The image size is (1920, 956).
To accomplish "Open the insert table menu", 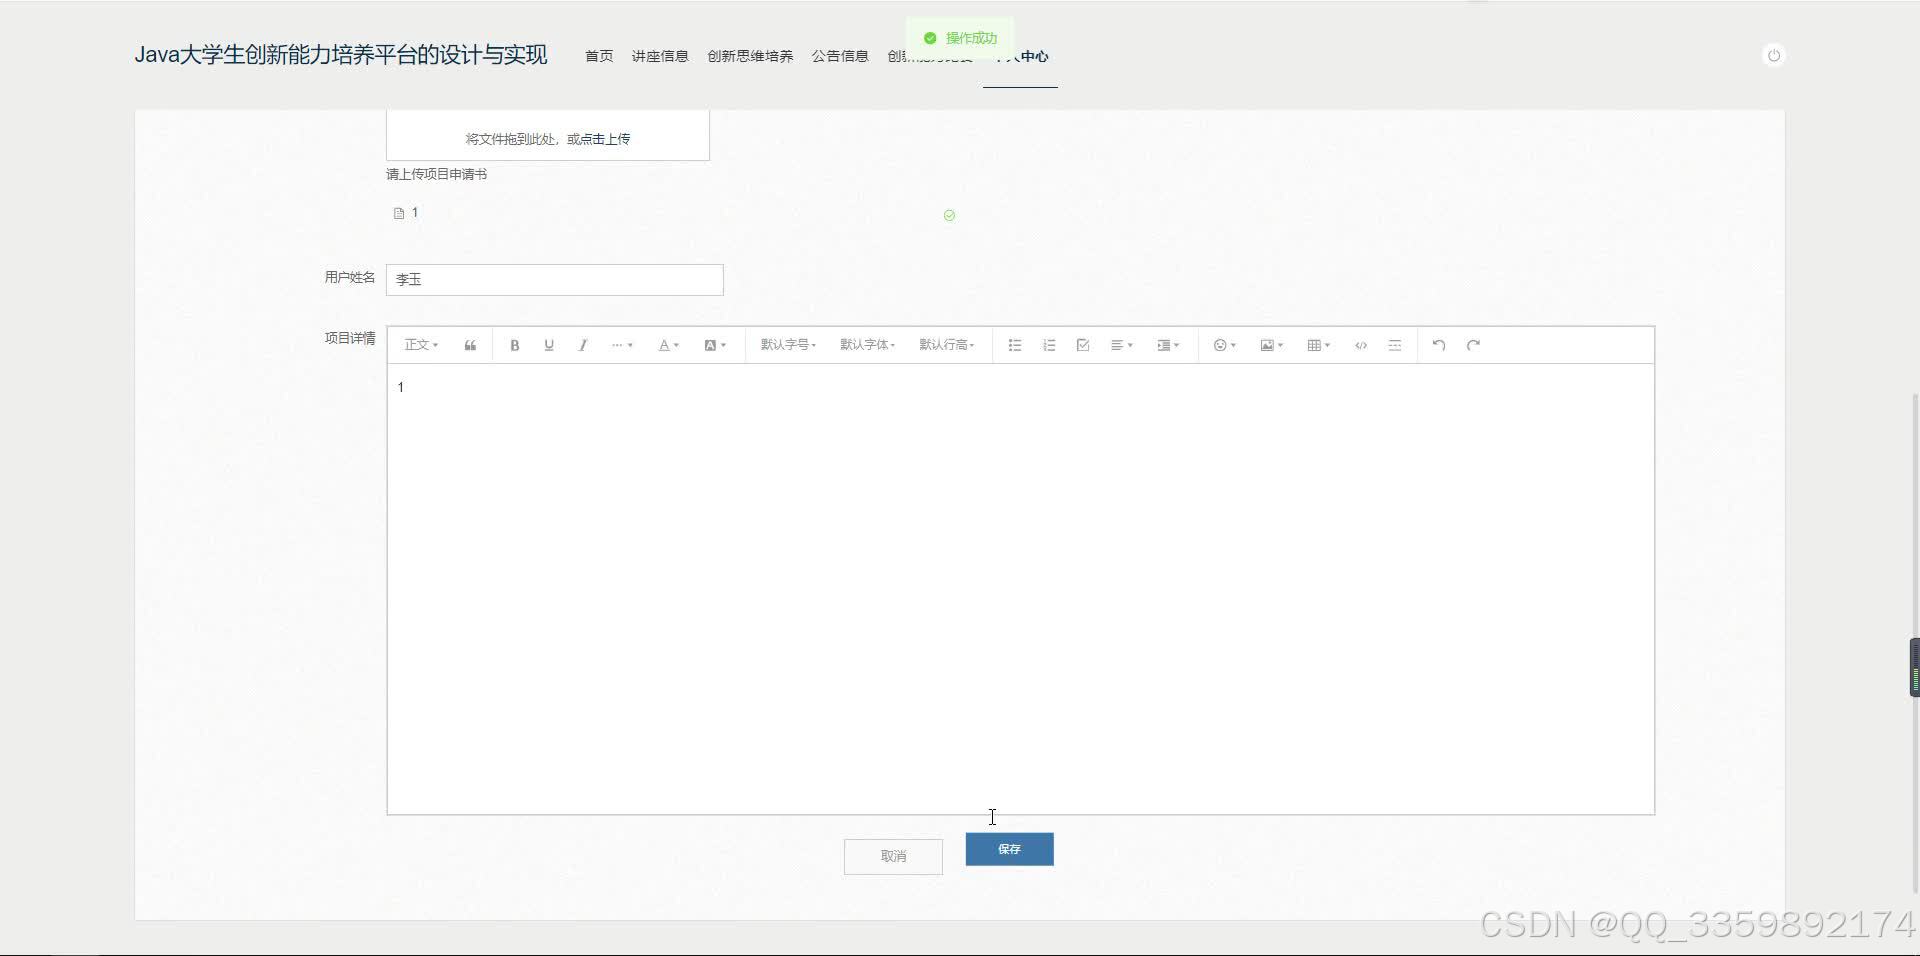I will [1318, 345].
